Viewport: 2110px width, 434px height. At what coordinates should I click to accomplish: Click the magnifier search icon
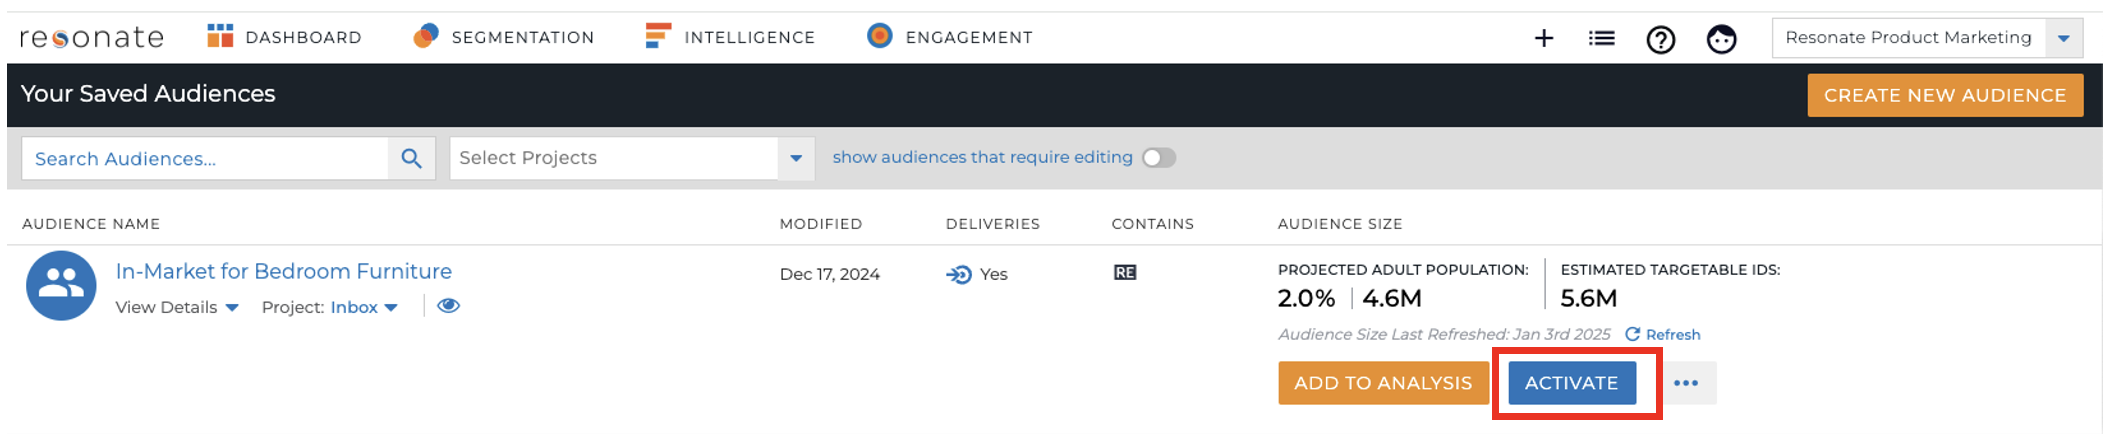pos(411,158)
